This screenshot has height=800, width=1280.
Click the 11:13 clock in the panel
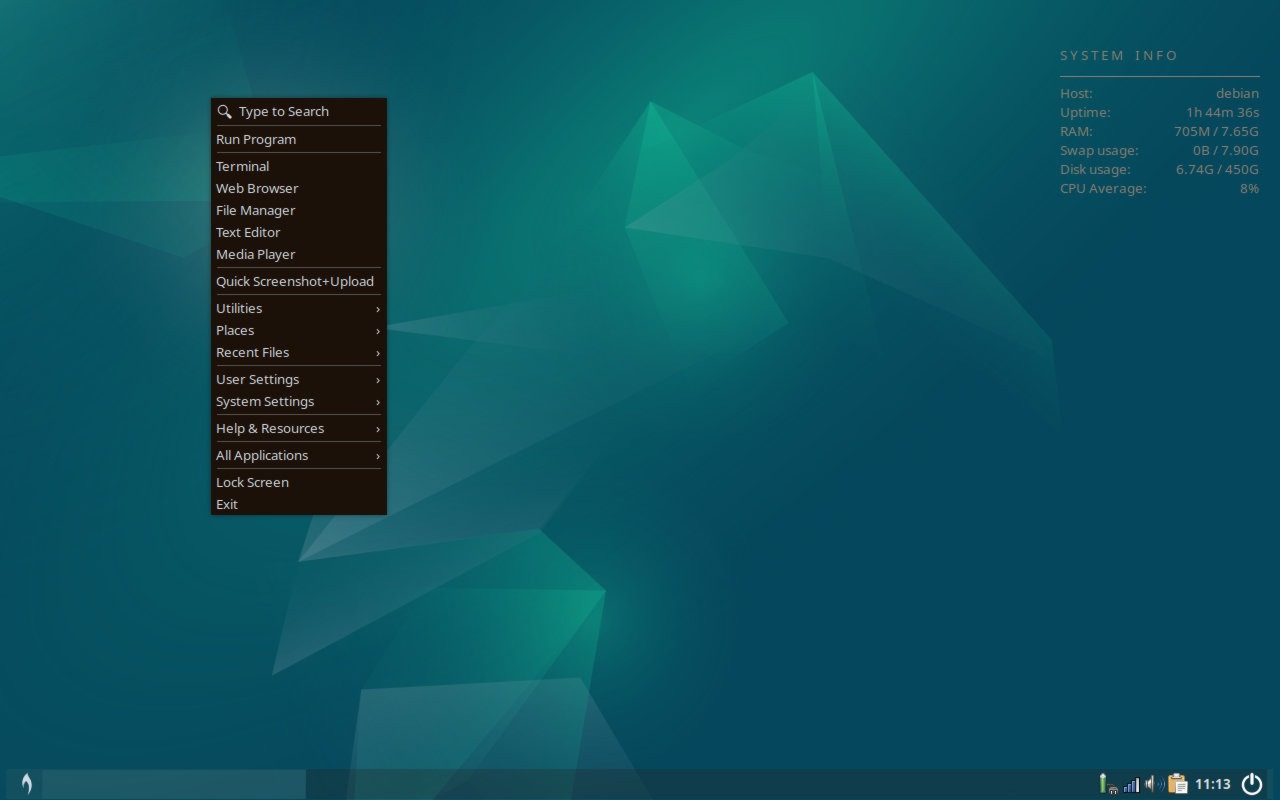(1213, 784)
